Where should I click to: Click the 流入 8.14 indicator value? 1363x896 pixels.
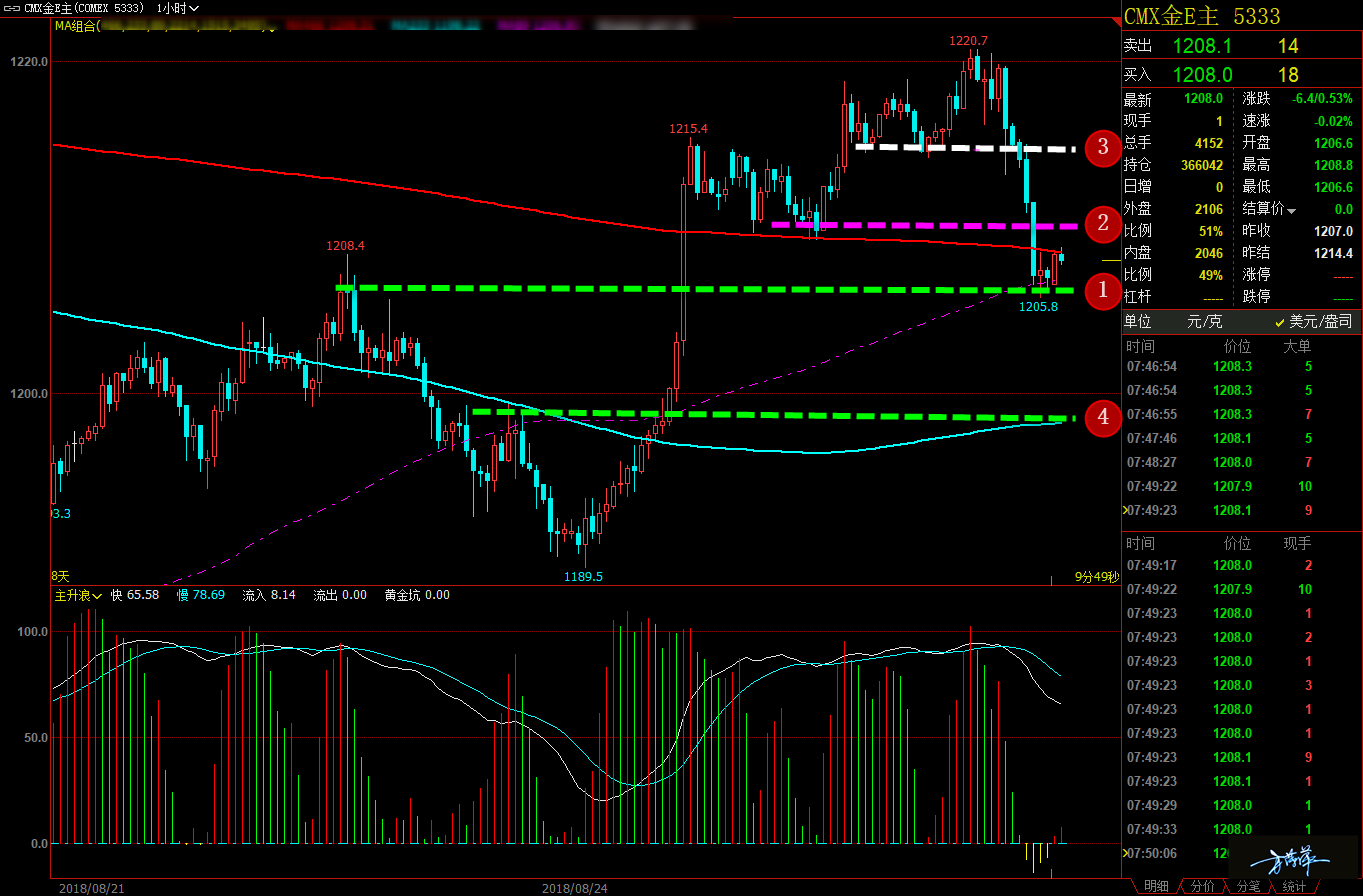pos(268,595)
